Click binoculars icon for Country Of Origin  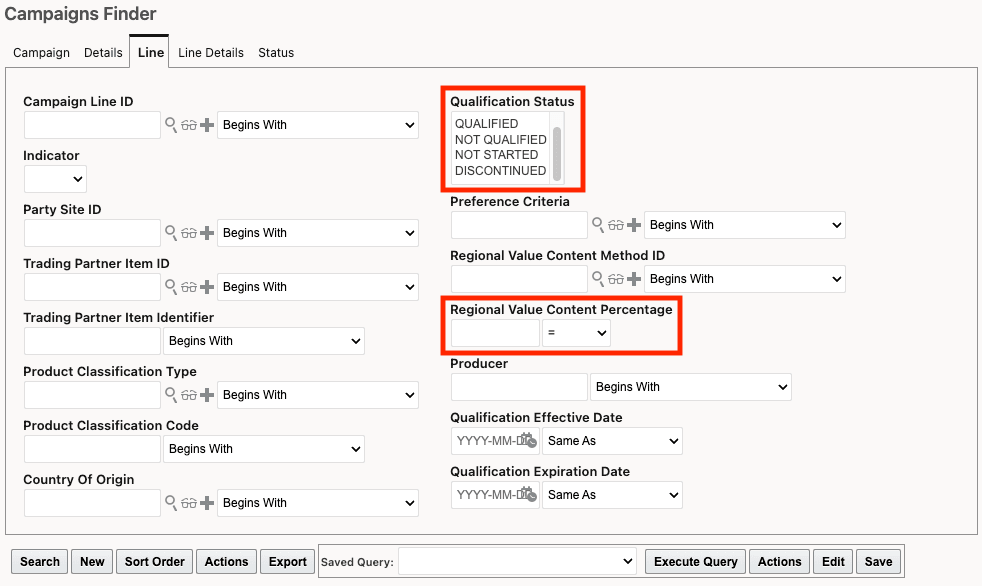(x=189, y=503)
